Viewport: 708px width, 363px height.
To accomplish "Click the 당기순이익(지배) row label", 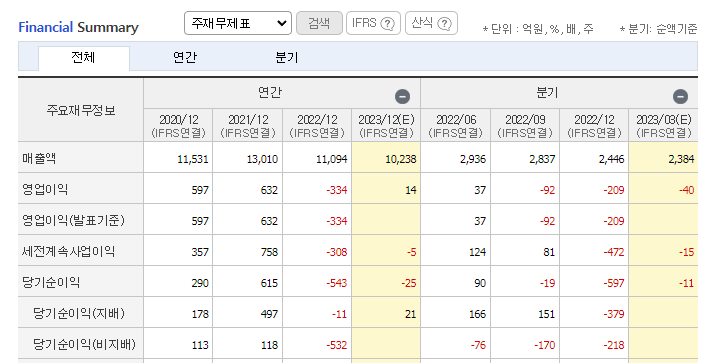I will (79, 313).
